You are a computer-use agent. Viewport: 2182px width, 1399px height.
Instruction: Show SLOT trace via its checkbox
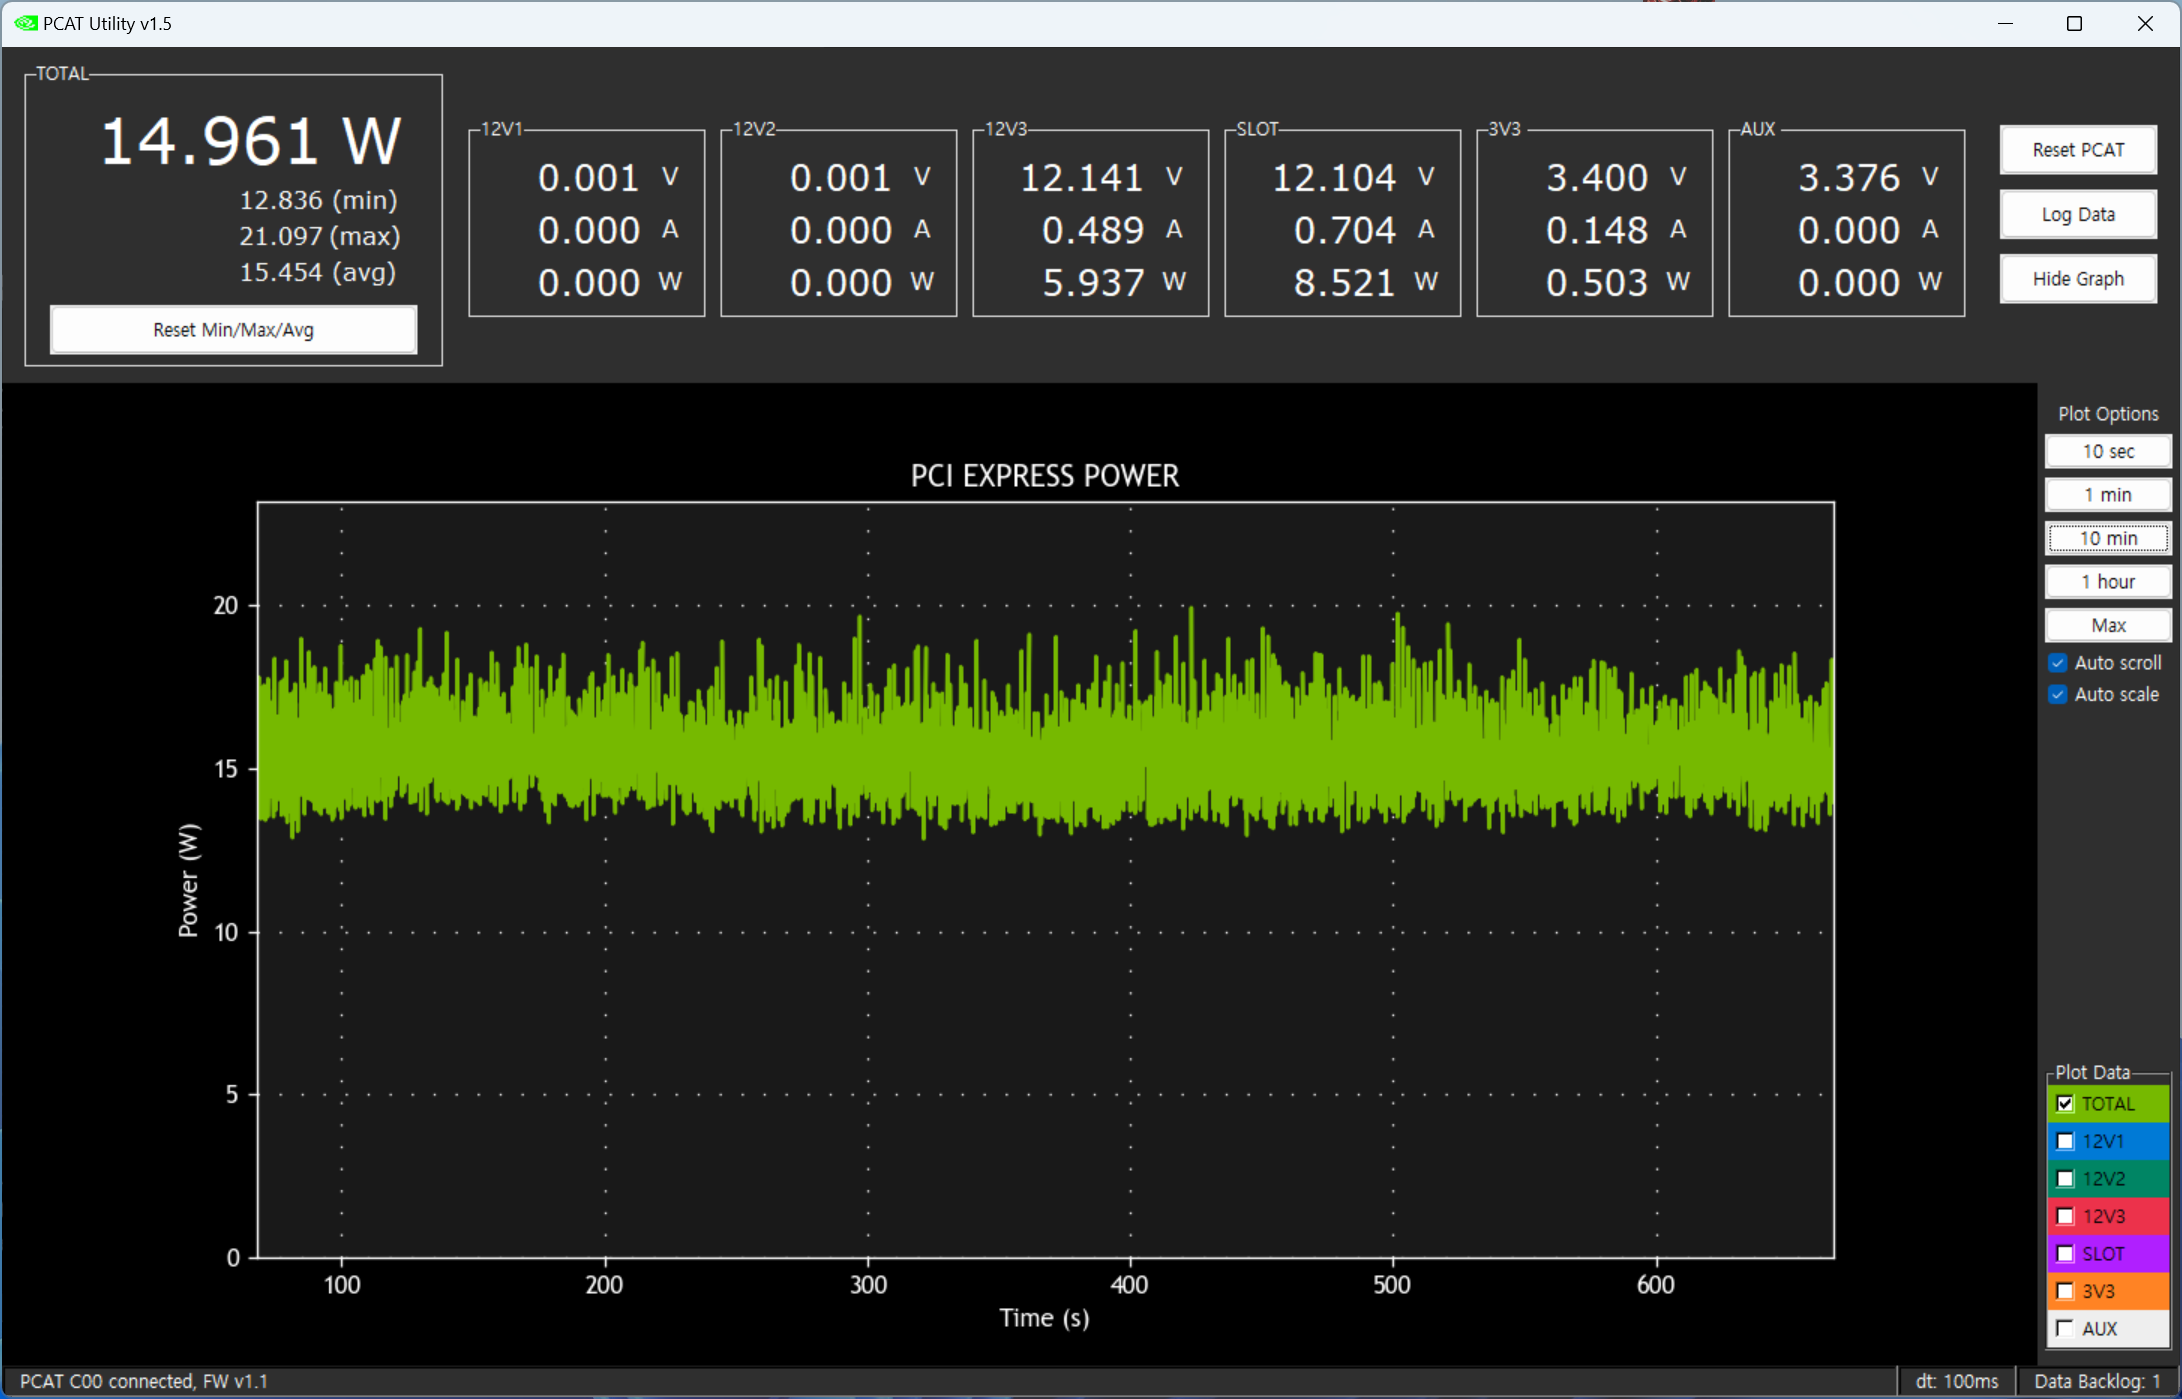click(x=2065, y=1254)
